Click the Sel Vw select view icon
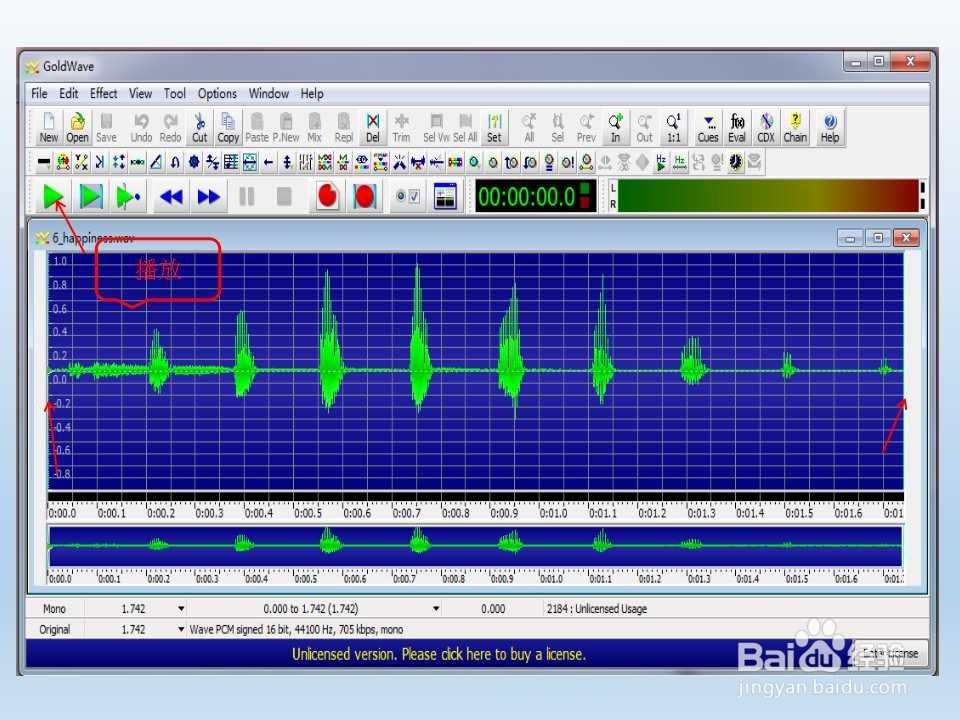 [437, 128]
